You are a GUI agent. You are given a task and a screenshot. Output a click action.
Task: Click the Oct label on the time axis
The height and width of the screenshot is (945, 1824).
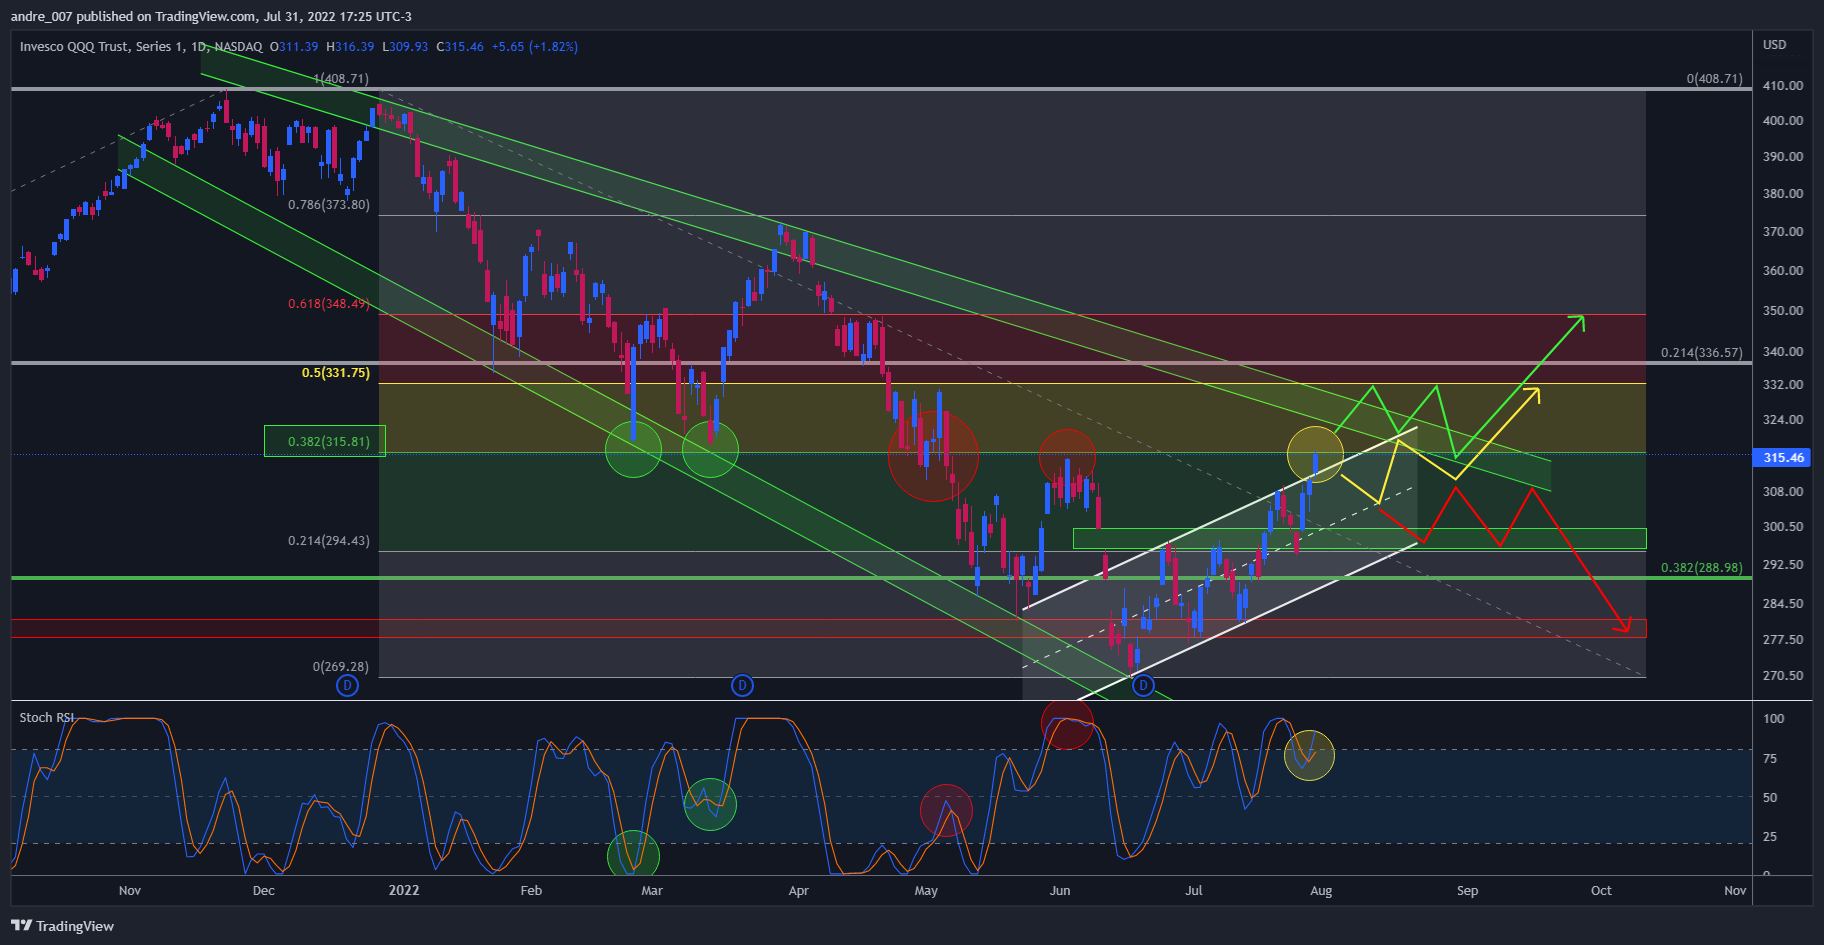pos(1601,891)
